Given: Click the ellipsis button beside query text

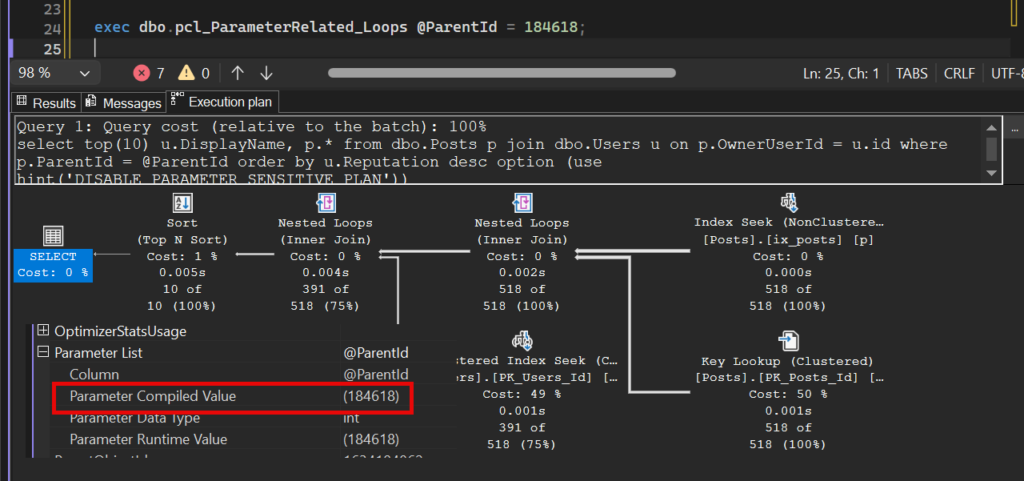Looking at the screenshot, I should 1015,129.
